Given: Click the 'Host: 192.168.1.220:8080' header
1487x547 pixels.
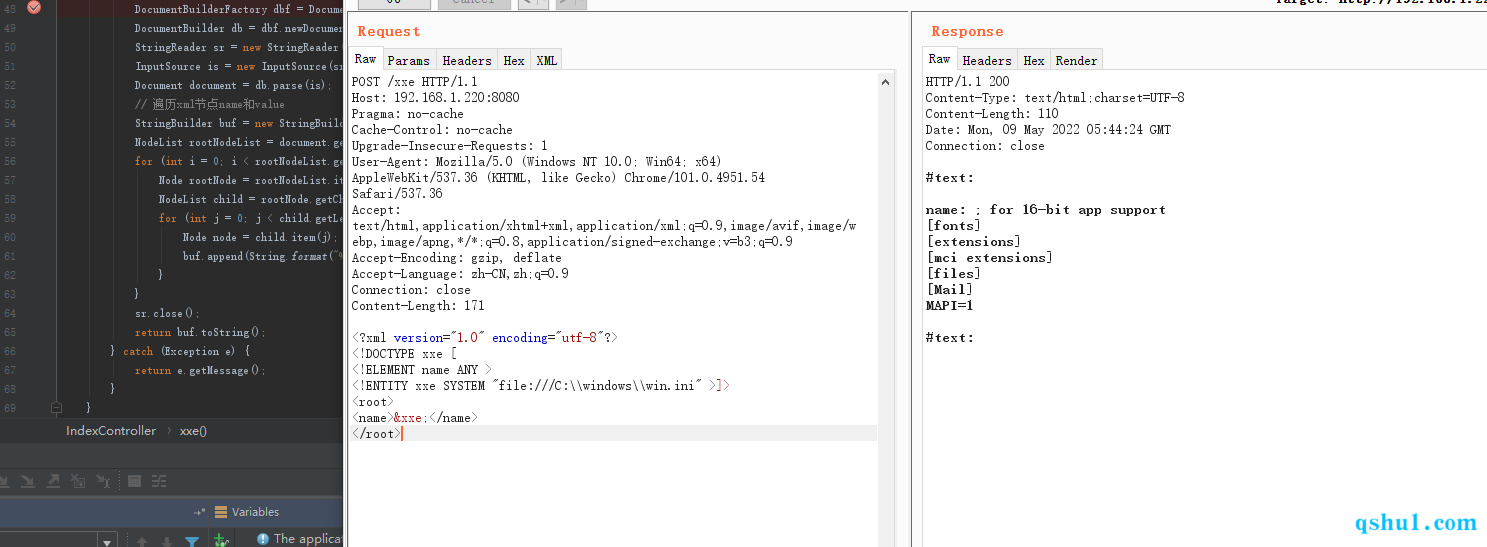Looking at the screenshot, I should point(435,98).
